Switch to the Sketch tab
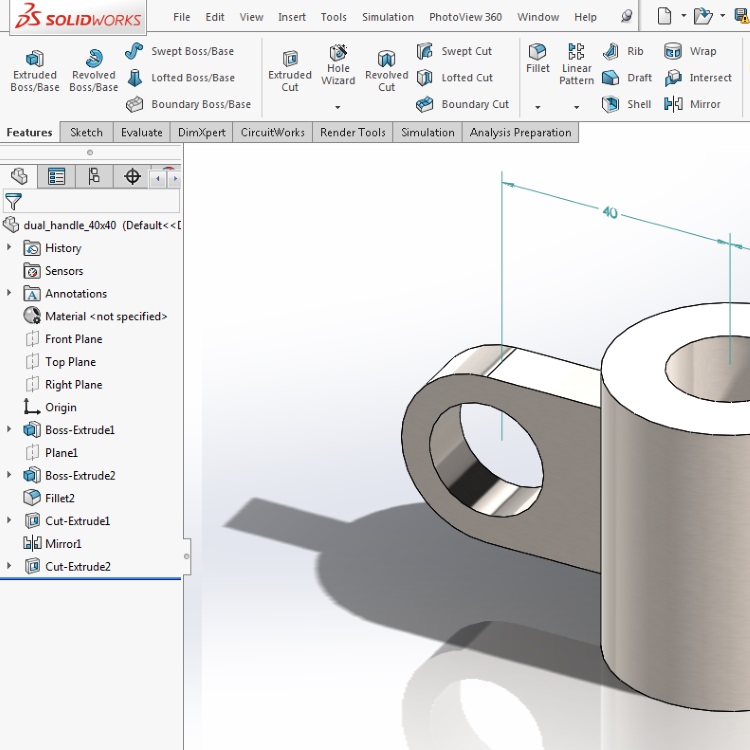This screenshot has width=750, height=750. click(x=86, y=132)
